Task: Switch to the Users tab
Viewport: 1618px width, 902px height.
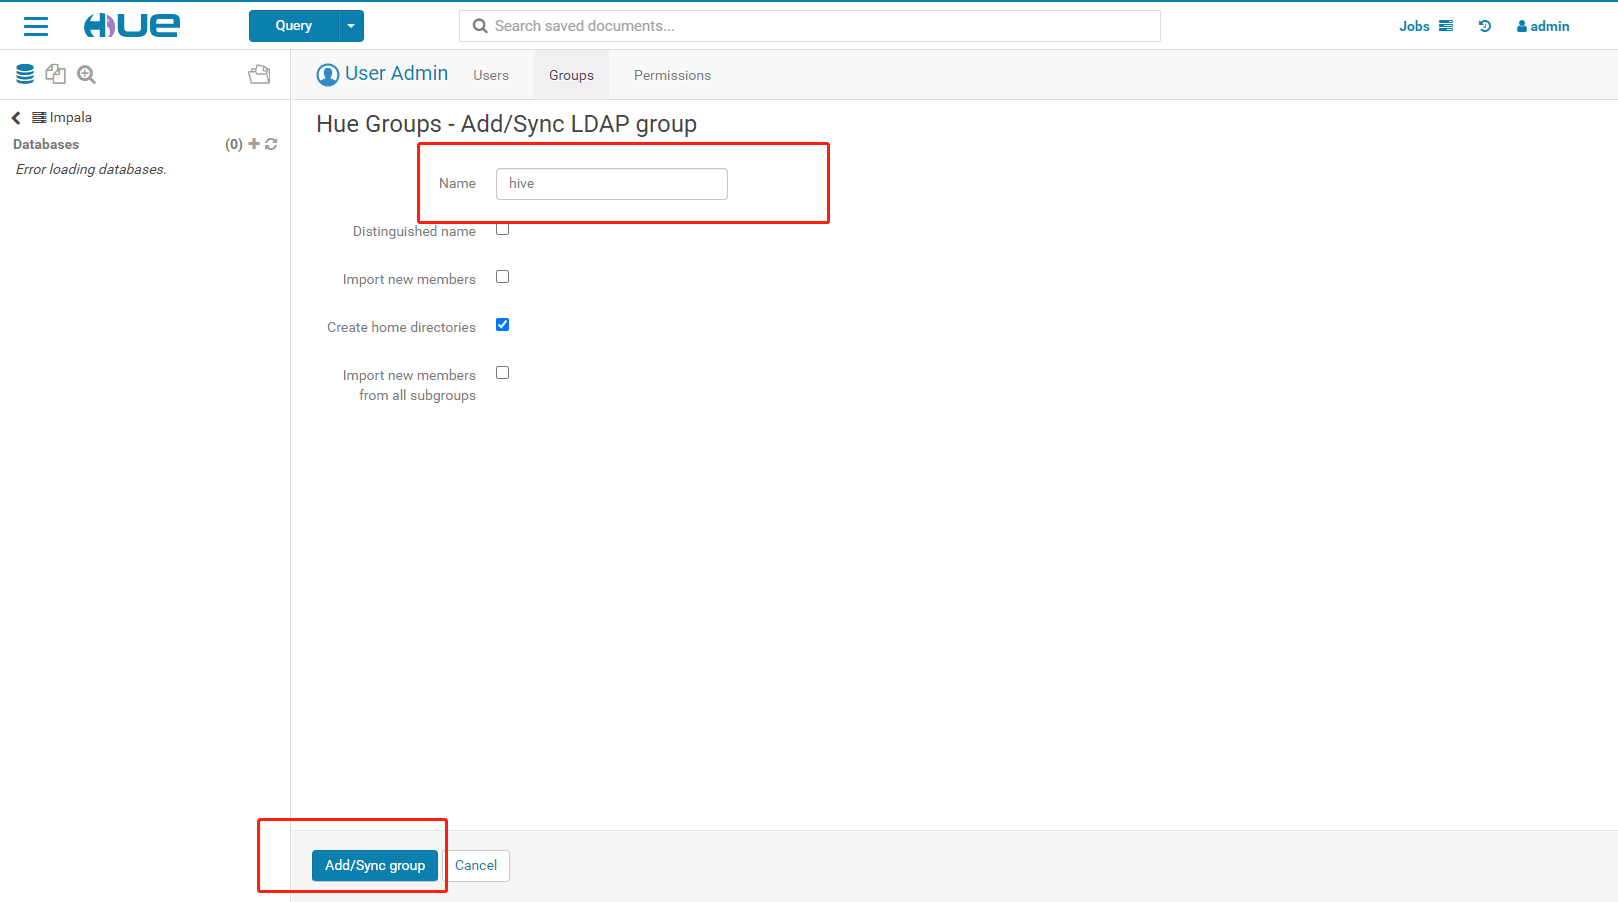Action: [x=491, y=75]
